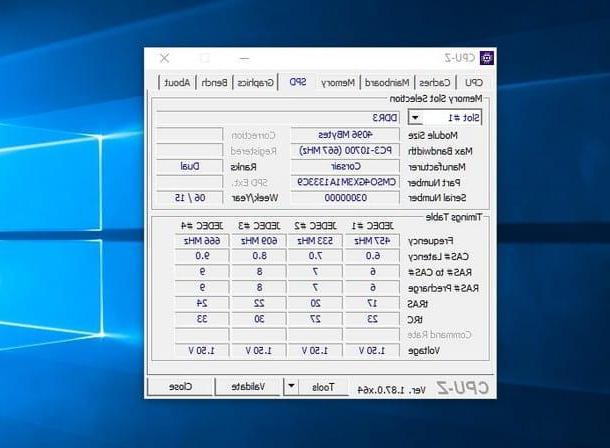
Task: Expand the Tools button dropdown arrow
Action: click(291, 386)
